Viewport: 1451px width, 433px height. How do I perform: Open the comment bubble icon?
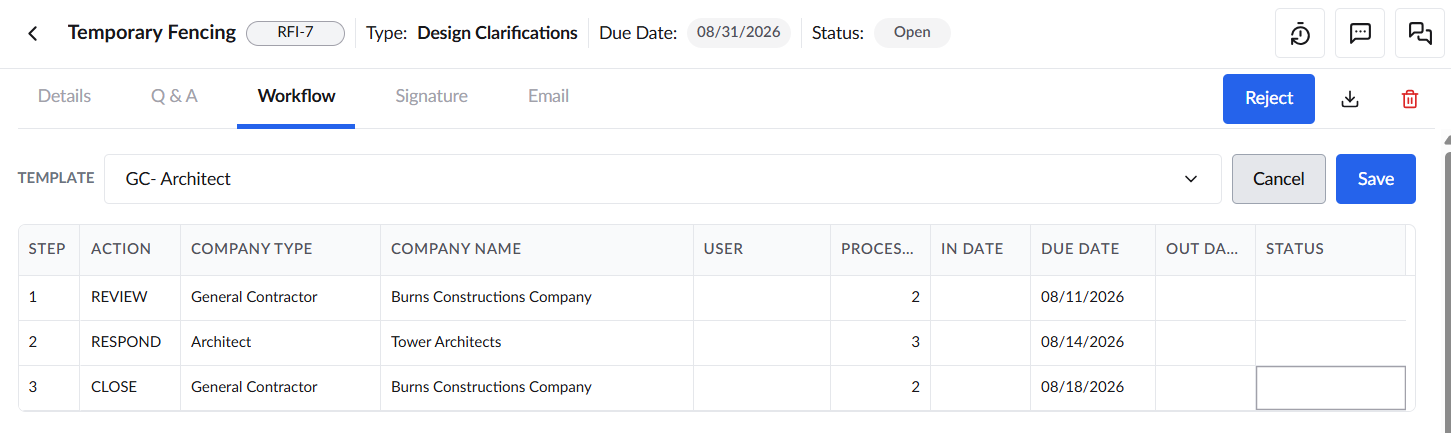[1360, 33]
